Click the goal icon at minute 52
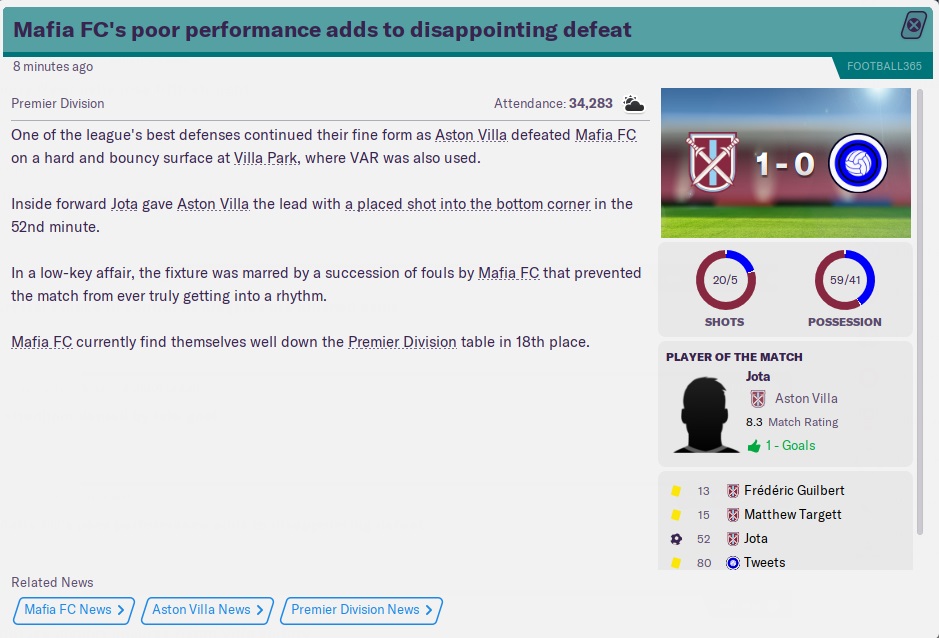This screenshot has height=638, width=939. (x=676, y=539)
